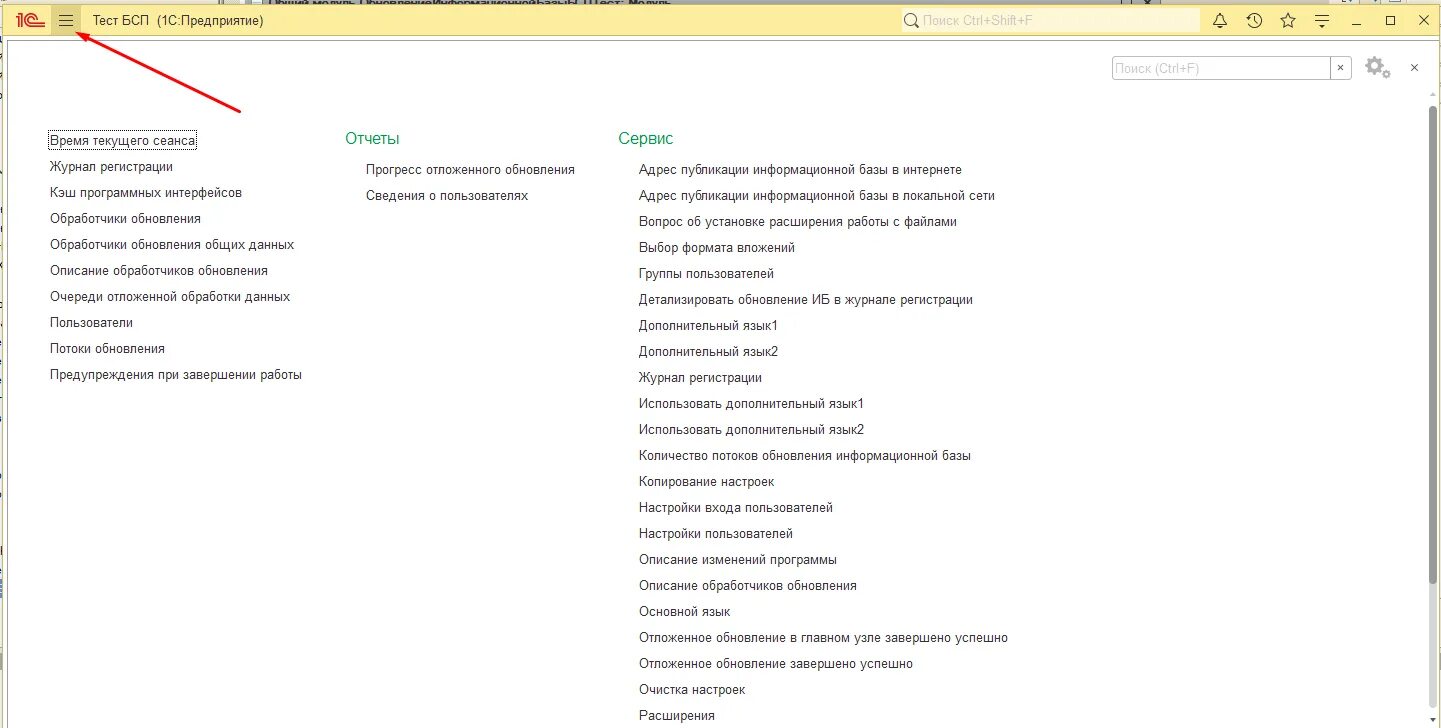Focus the global search Ctrl+Shift+F field
Image resolution: width=1441 pixels, height=728 pixels.
click(x=1051, y=20)
